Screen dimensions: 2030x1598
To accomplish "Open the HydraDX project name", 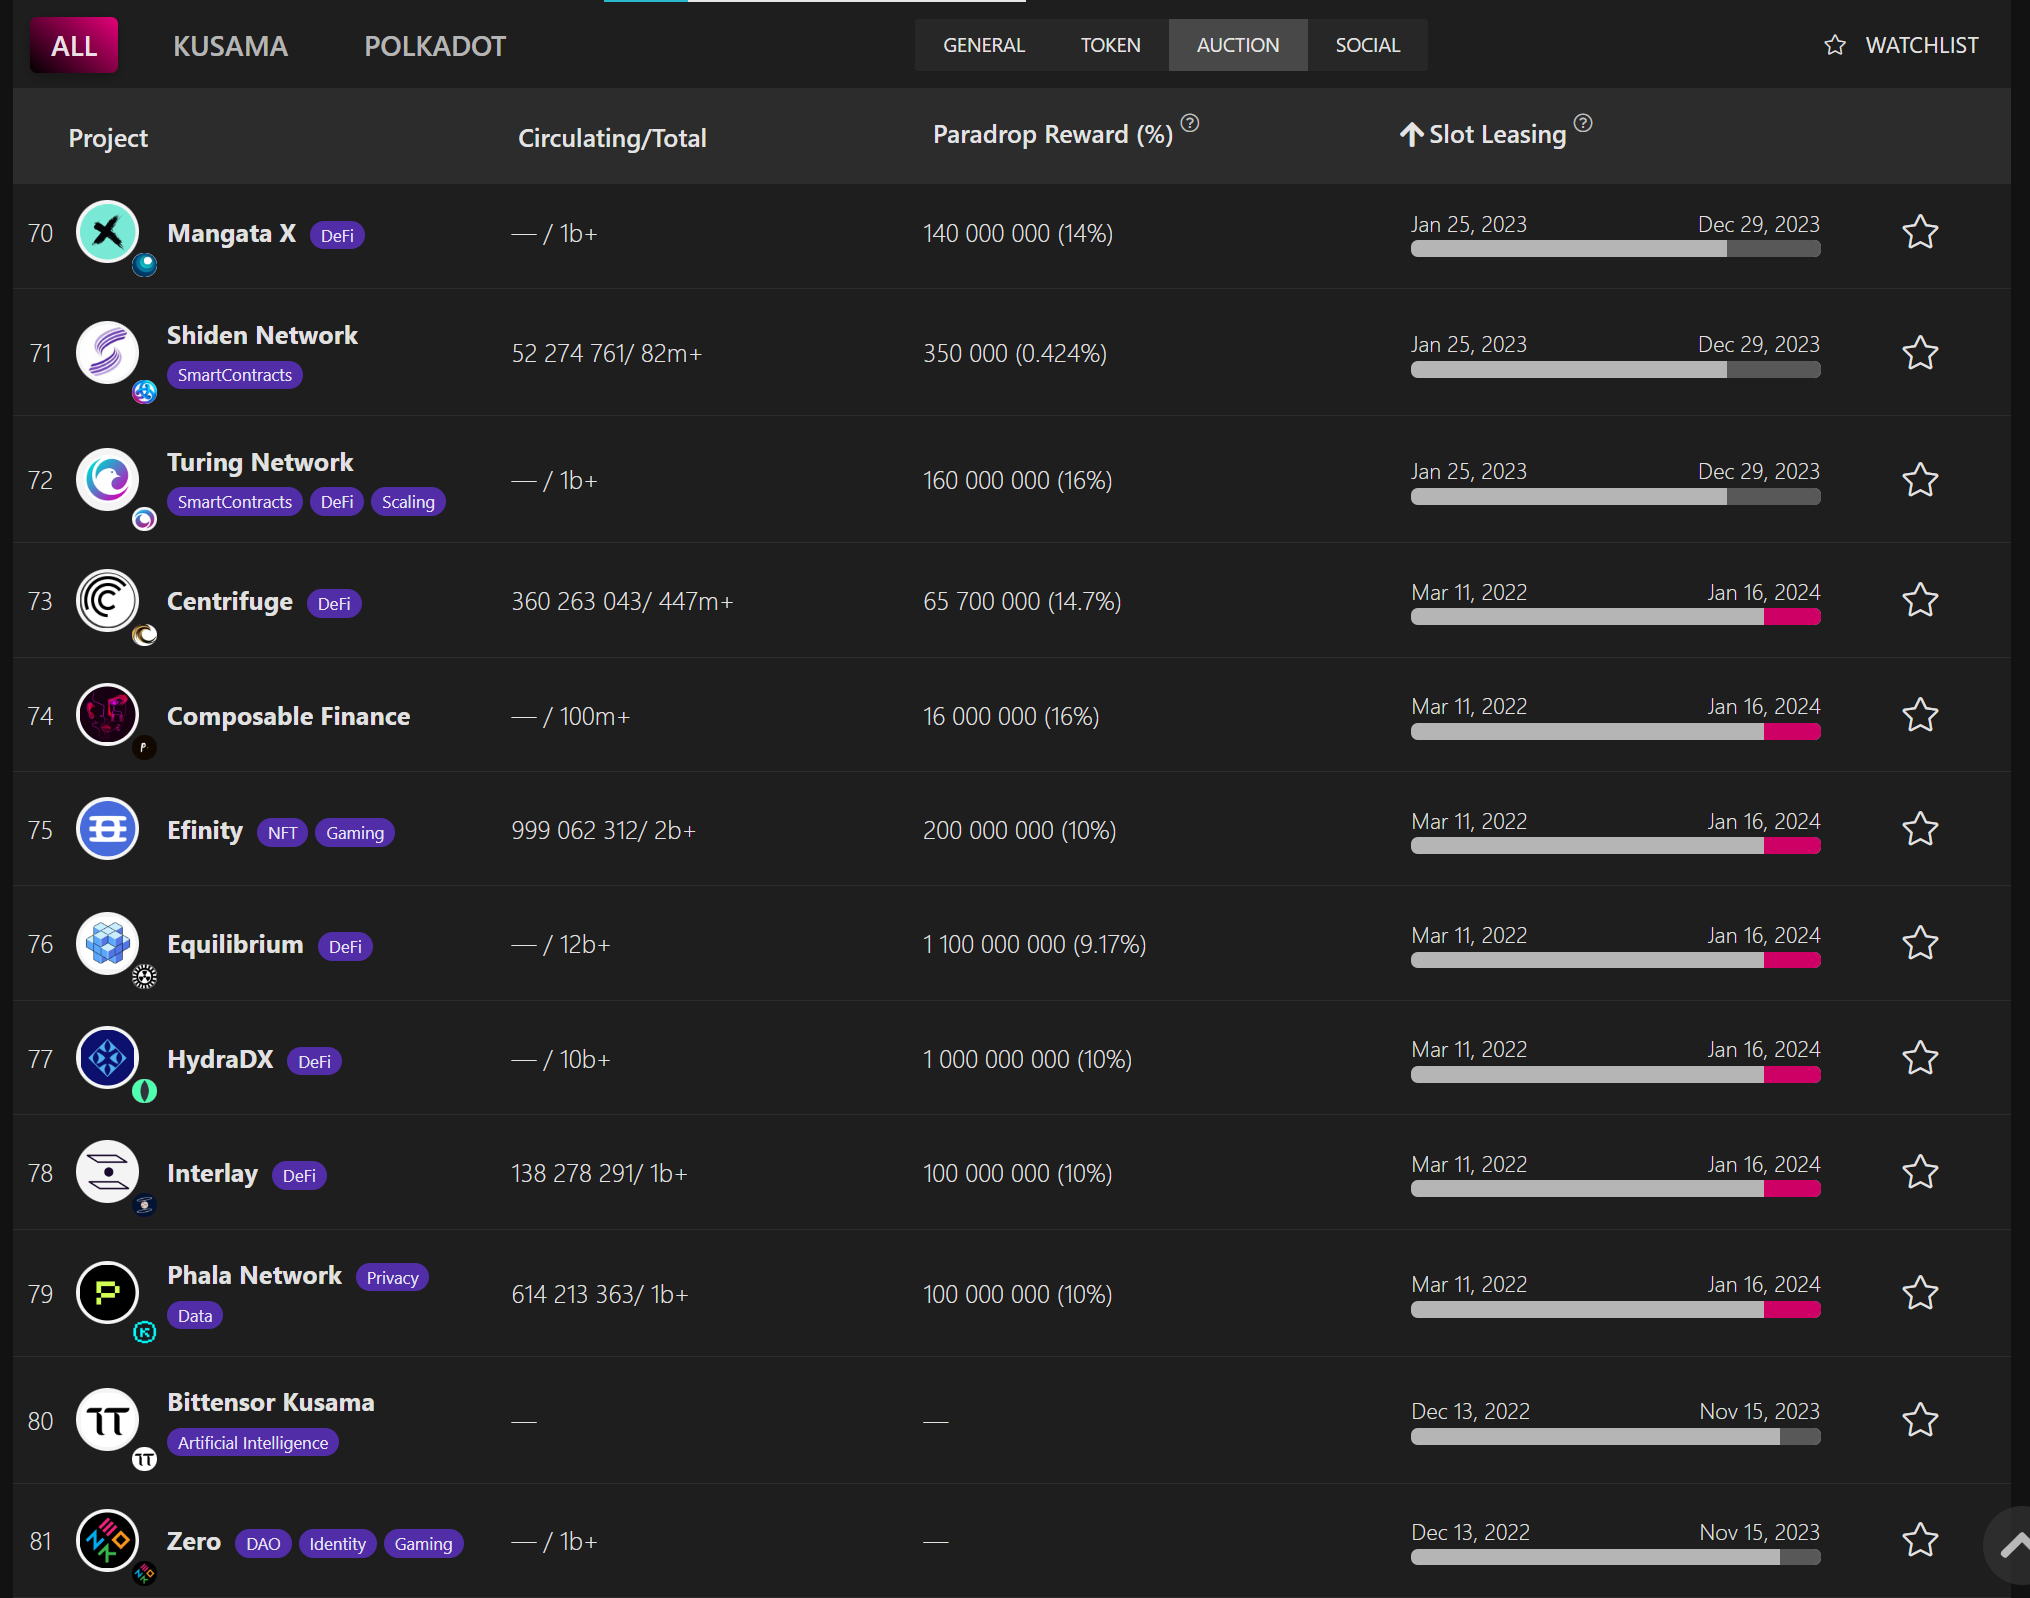I will click(x=220, y=1059).
